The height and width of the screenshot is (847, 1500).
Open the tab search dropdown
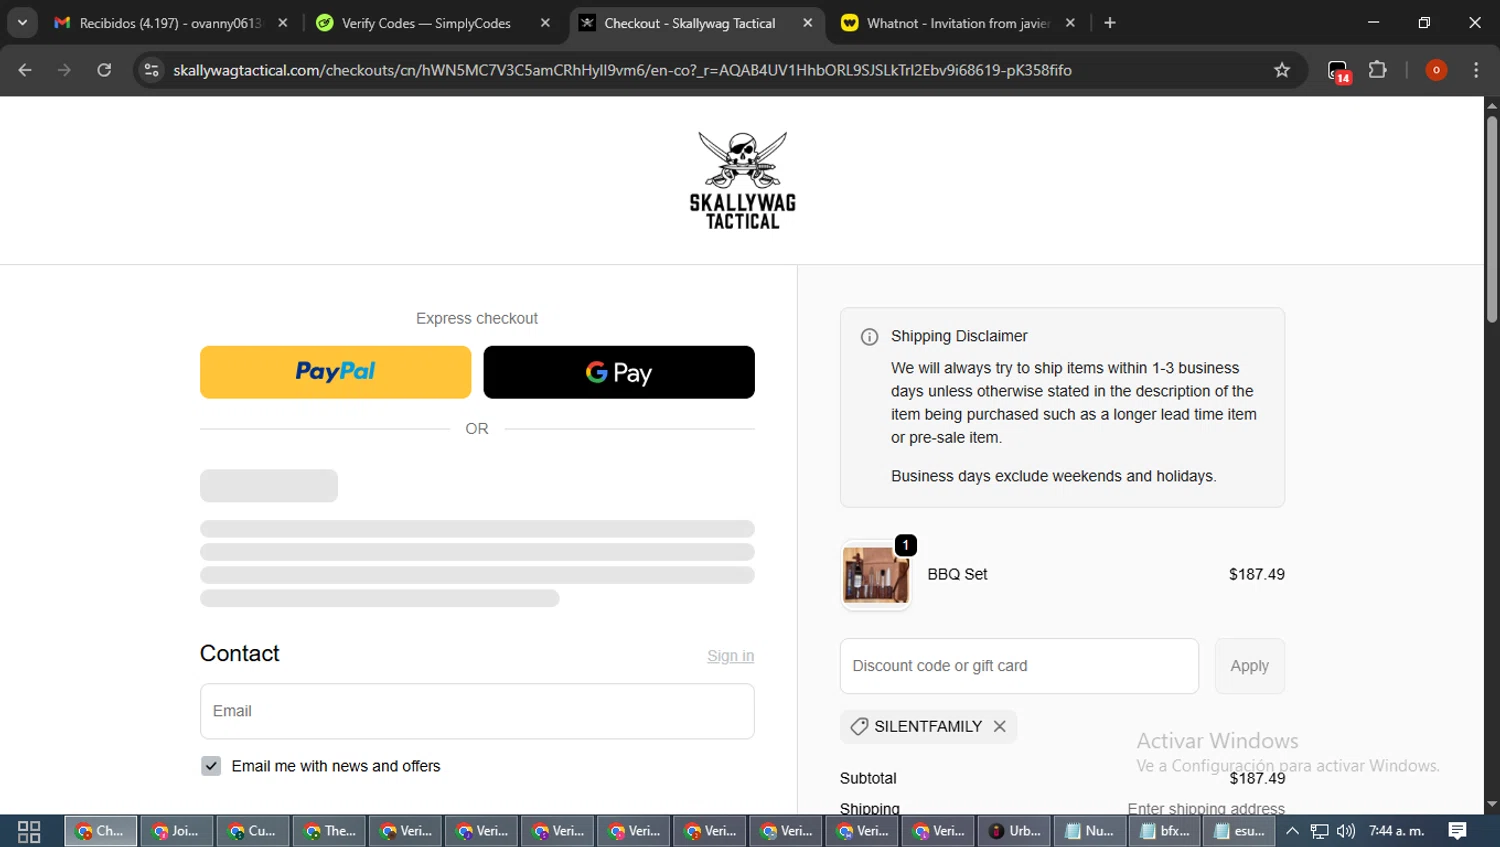pos(22,23)
